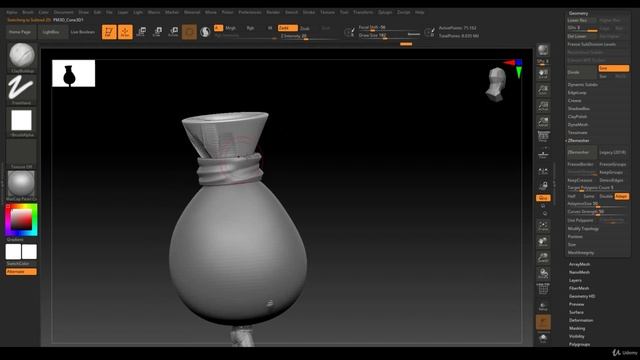
Task: Click the BPR render sphere icon
Action: pyautogui.click(x=543, y=50)
